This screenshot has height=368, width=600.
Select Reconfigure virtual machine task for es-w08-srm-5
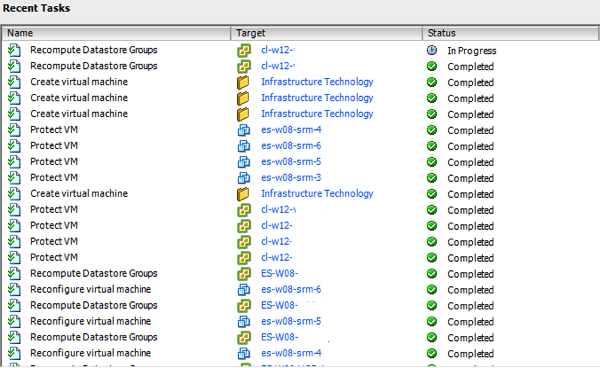[x=91, y=321]
